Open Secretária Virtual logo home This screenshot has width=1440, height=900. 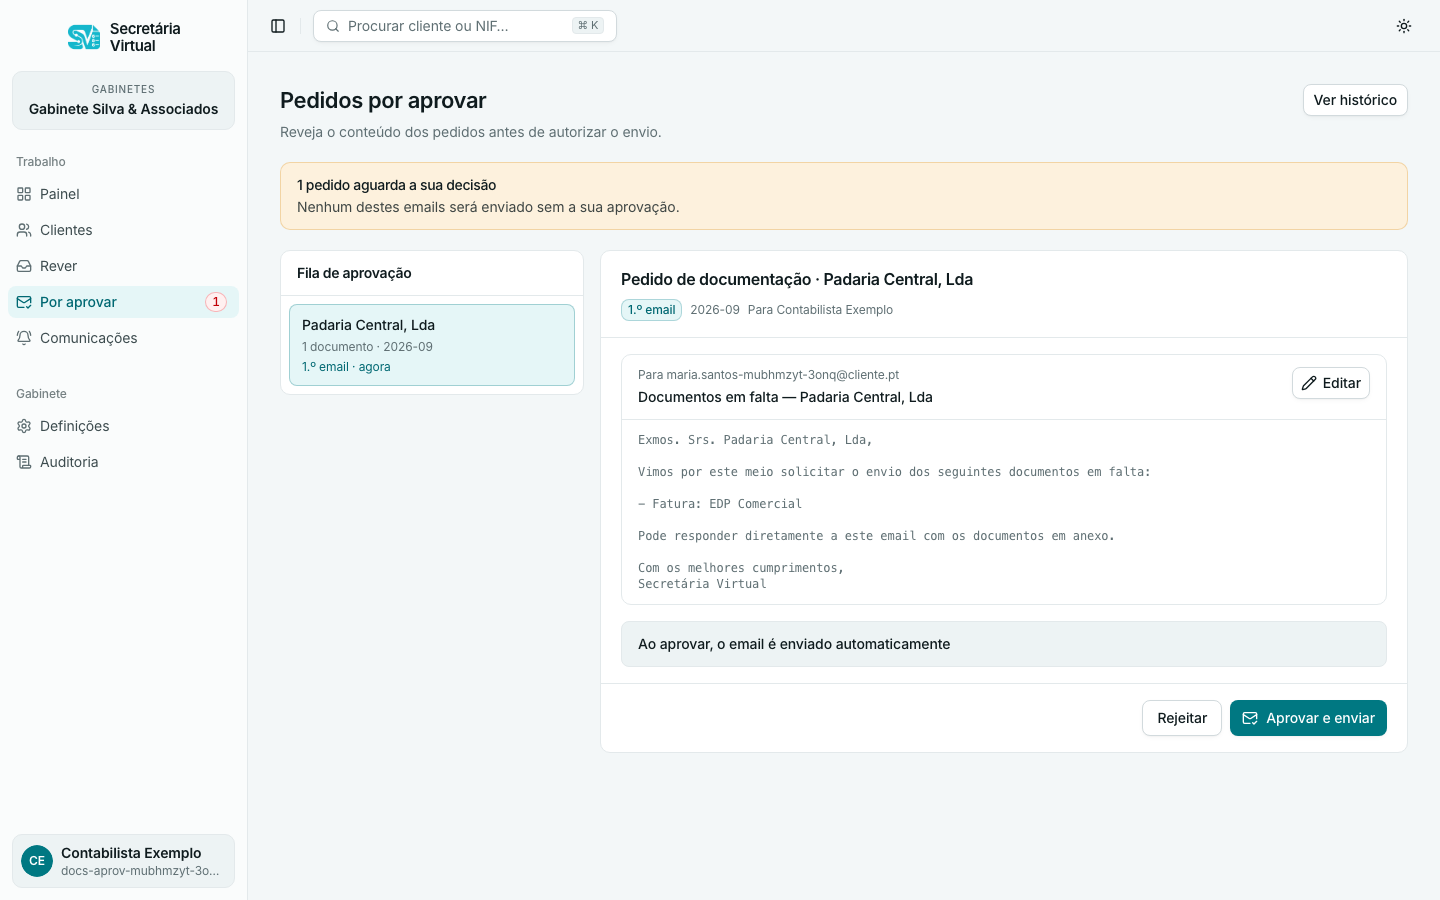tap(124, 37)
